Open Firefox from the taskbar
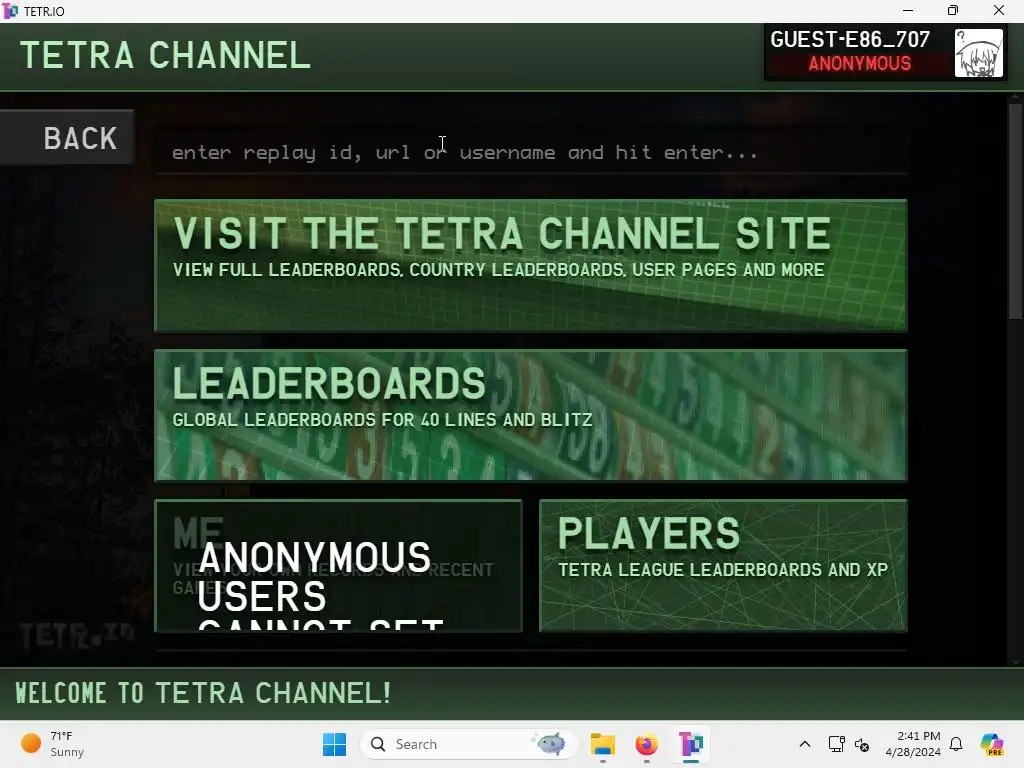The image size is (1024, 768). (647, 744)
